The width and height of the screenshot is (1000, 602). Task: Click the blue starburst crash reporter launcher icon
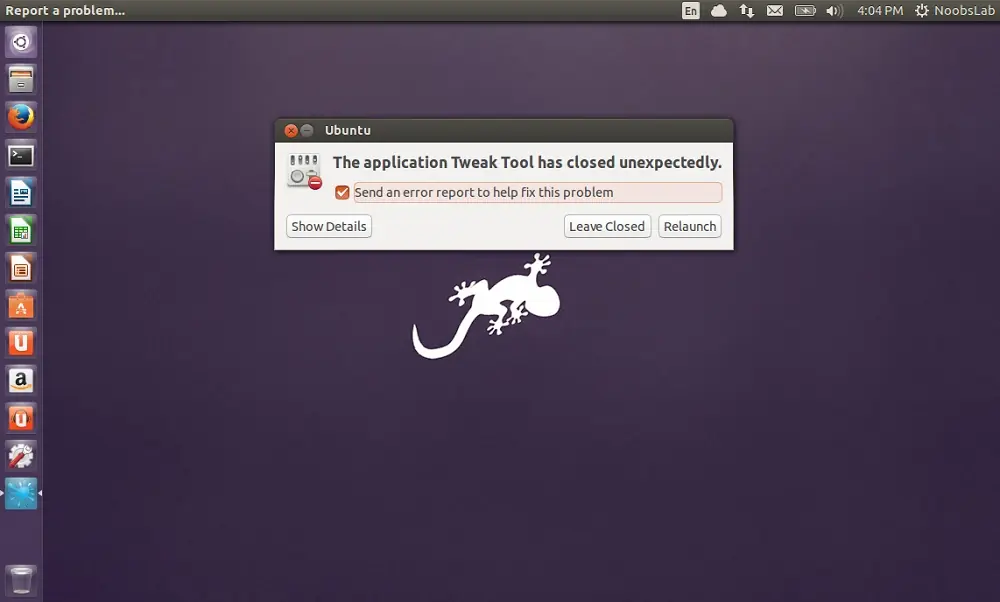[21, 494]
